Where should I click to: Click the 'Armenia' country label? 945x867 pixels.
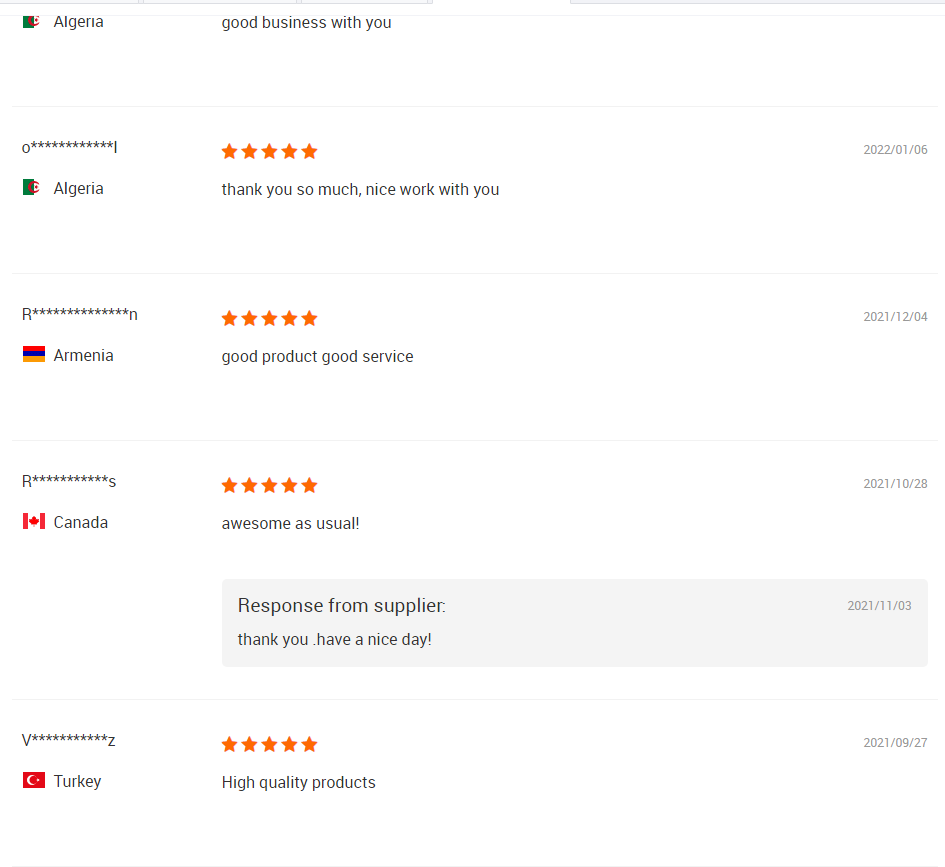click(83, 355)
